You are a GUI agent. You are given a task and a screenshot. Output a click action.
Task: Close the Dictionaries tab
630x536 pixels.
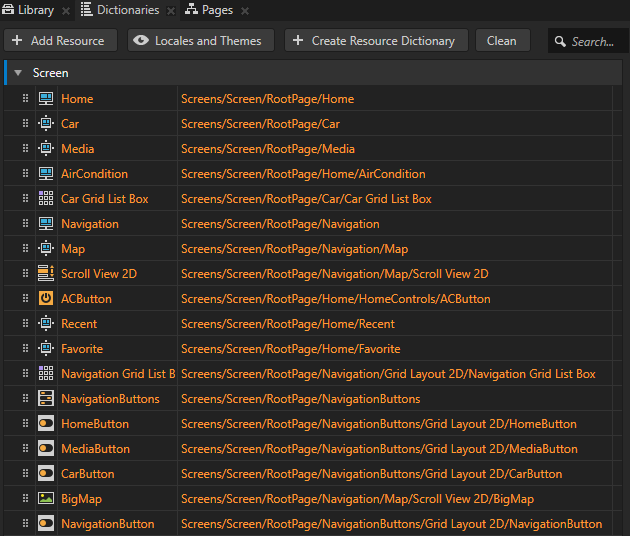point(170,11)
